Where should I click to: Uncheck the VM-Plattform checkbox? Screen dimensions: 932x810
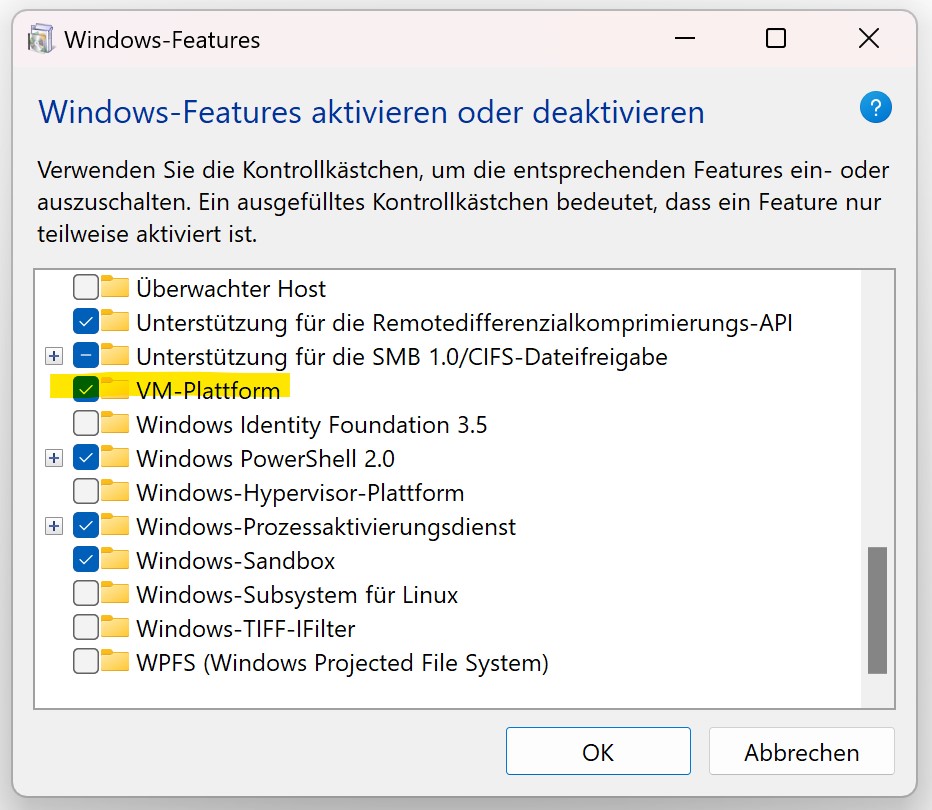click(x=86, y=390)
